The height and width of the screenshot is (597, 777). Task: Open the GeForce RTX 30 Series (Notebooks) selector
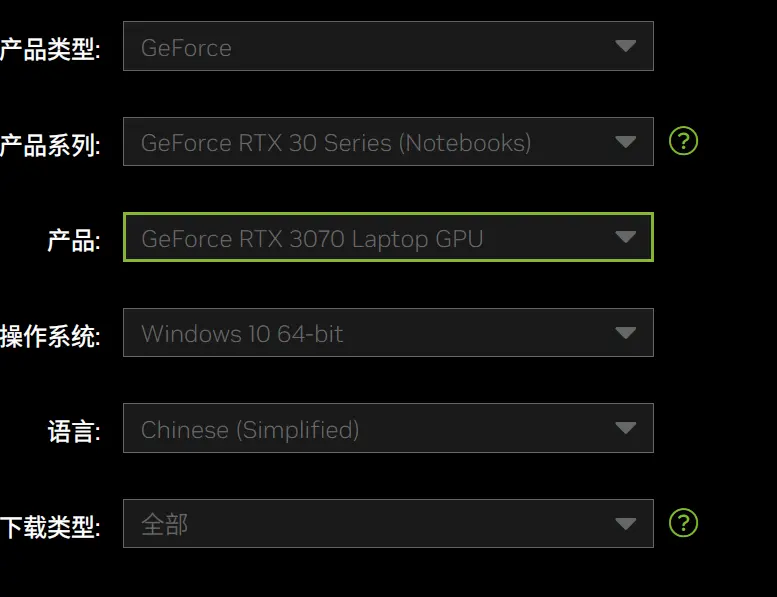click(388, 142)
